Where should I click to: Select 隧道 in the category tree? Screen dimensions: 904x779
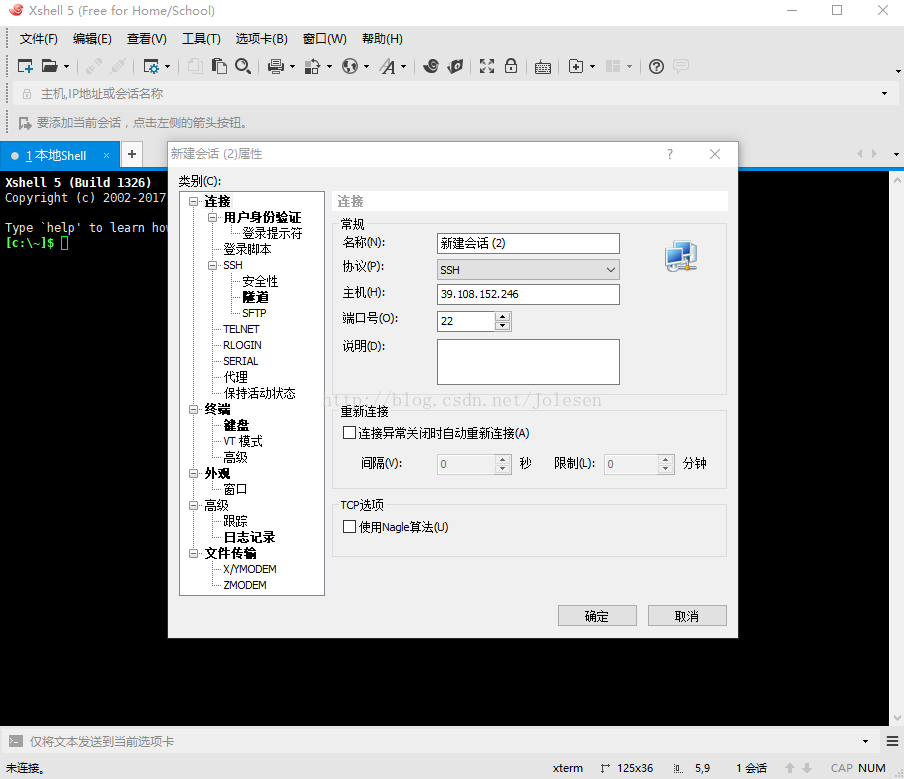click(255, 297)
